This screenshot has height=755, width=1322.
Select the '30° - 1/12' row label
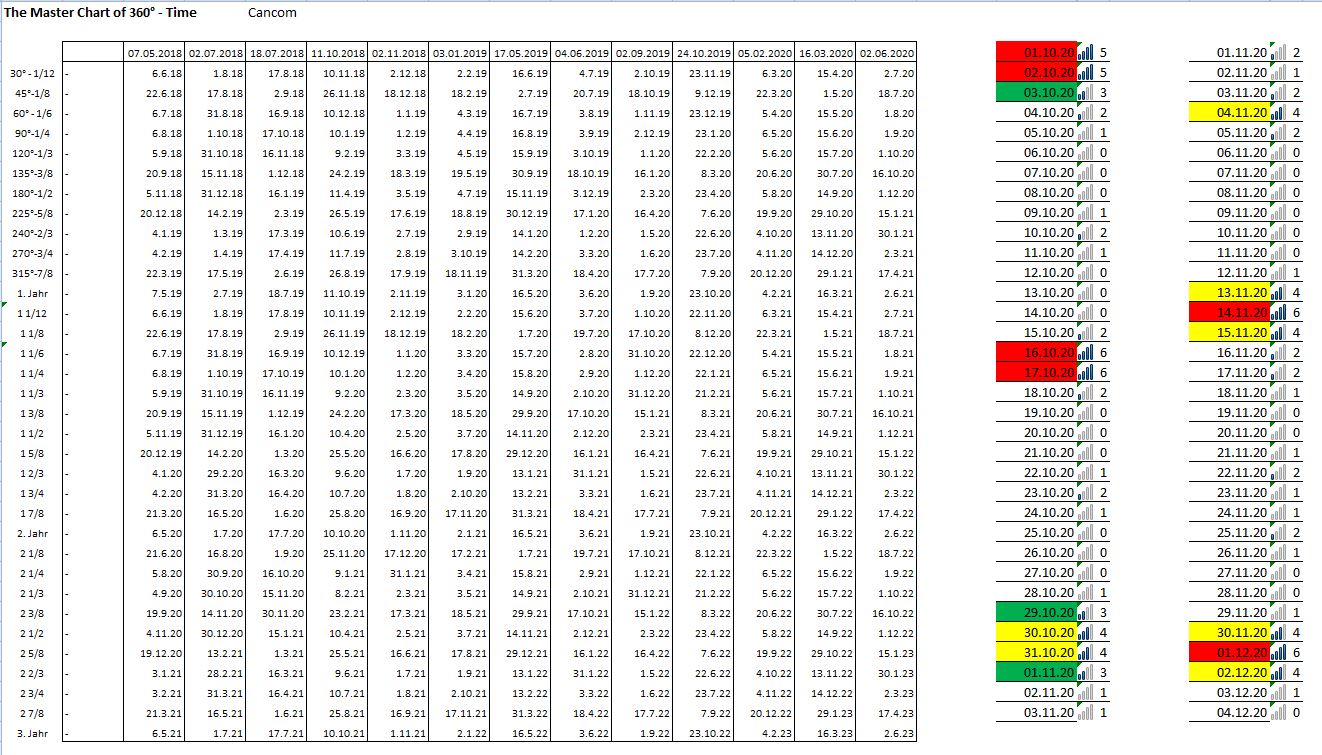coord(32,73)
